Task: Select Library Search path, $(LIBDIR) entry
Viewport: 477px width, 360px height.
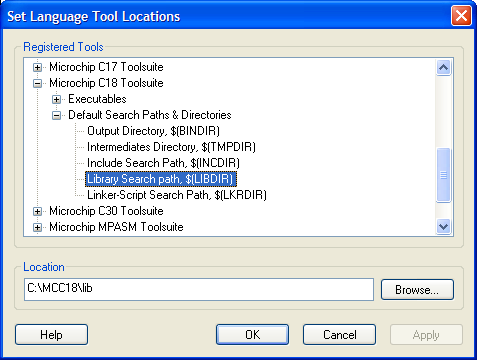Action: click(161, 179)
